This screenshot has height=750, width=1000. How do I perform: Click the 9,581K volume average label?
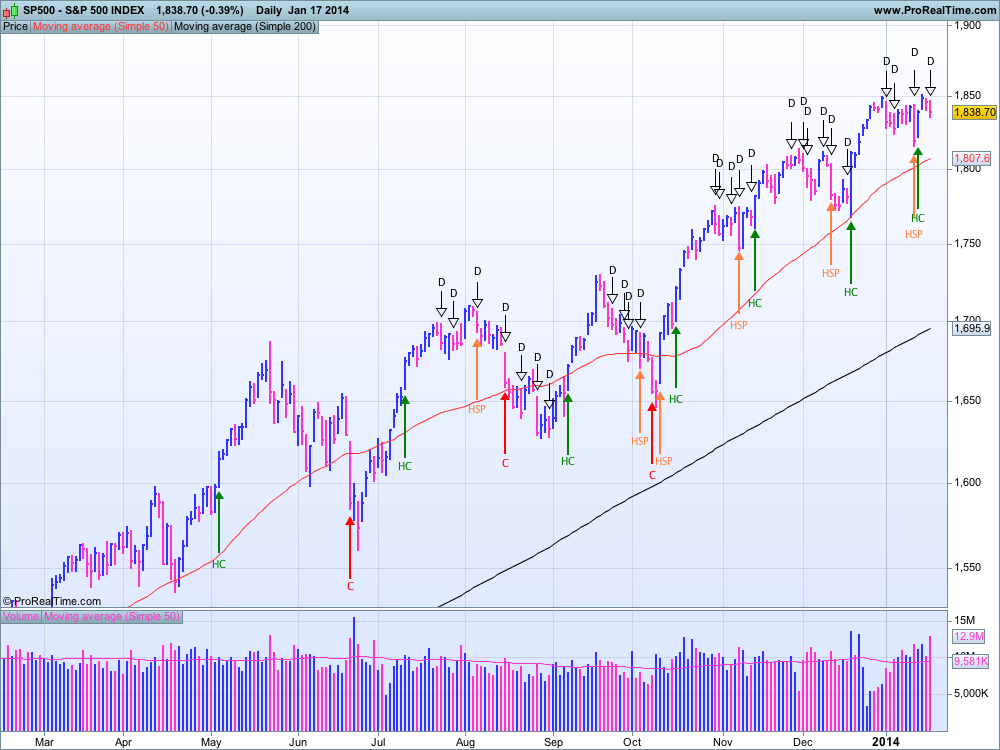(x=970, y=661)
